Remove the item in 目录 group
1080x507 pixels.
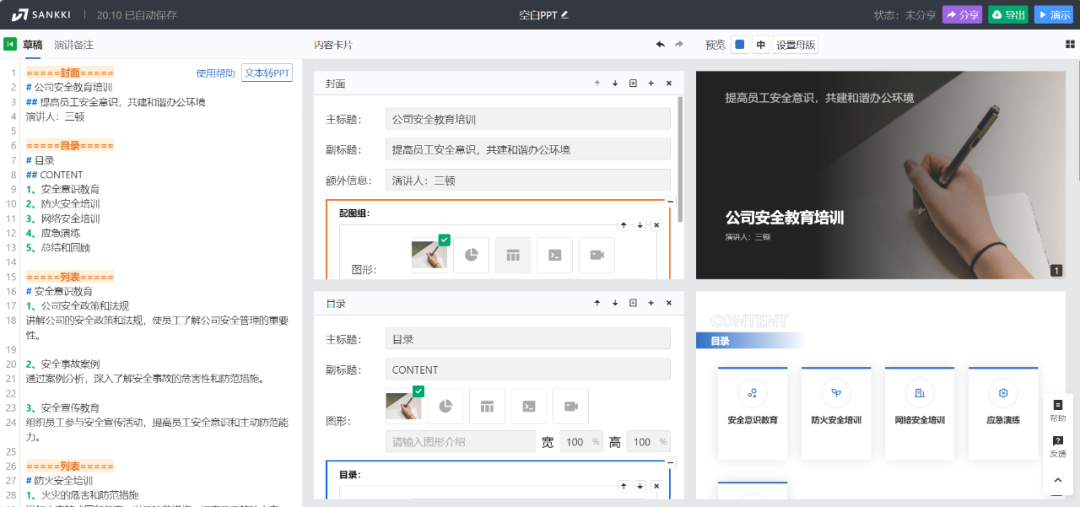click(656, 486)
